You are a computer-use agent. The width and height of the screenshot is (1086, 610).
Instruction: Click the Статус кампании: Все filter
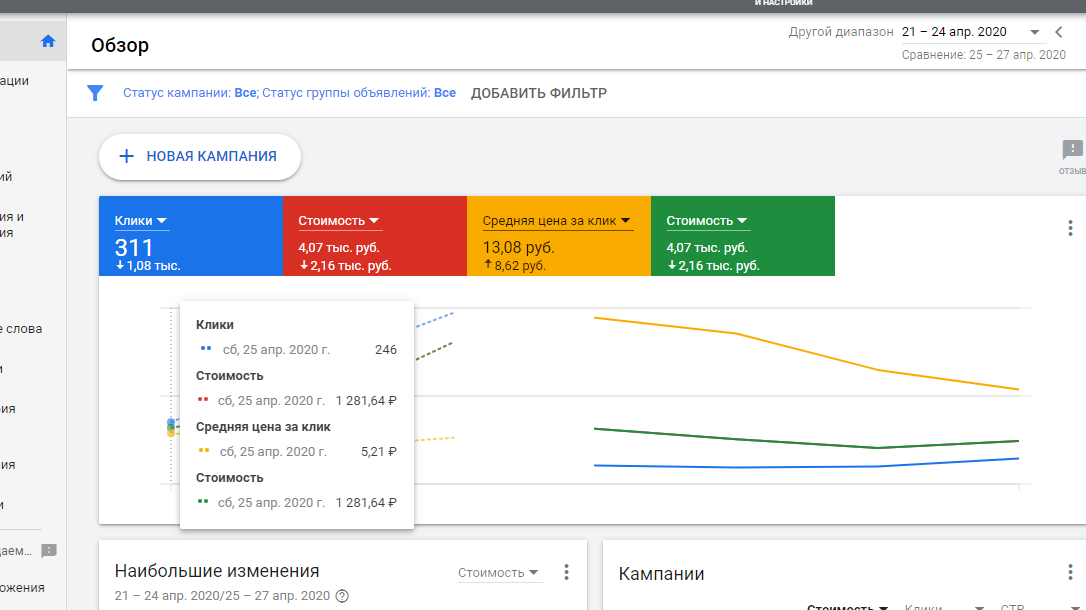point(188,93)
